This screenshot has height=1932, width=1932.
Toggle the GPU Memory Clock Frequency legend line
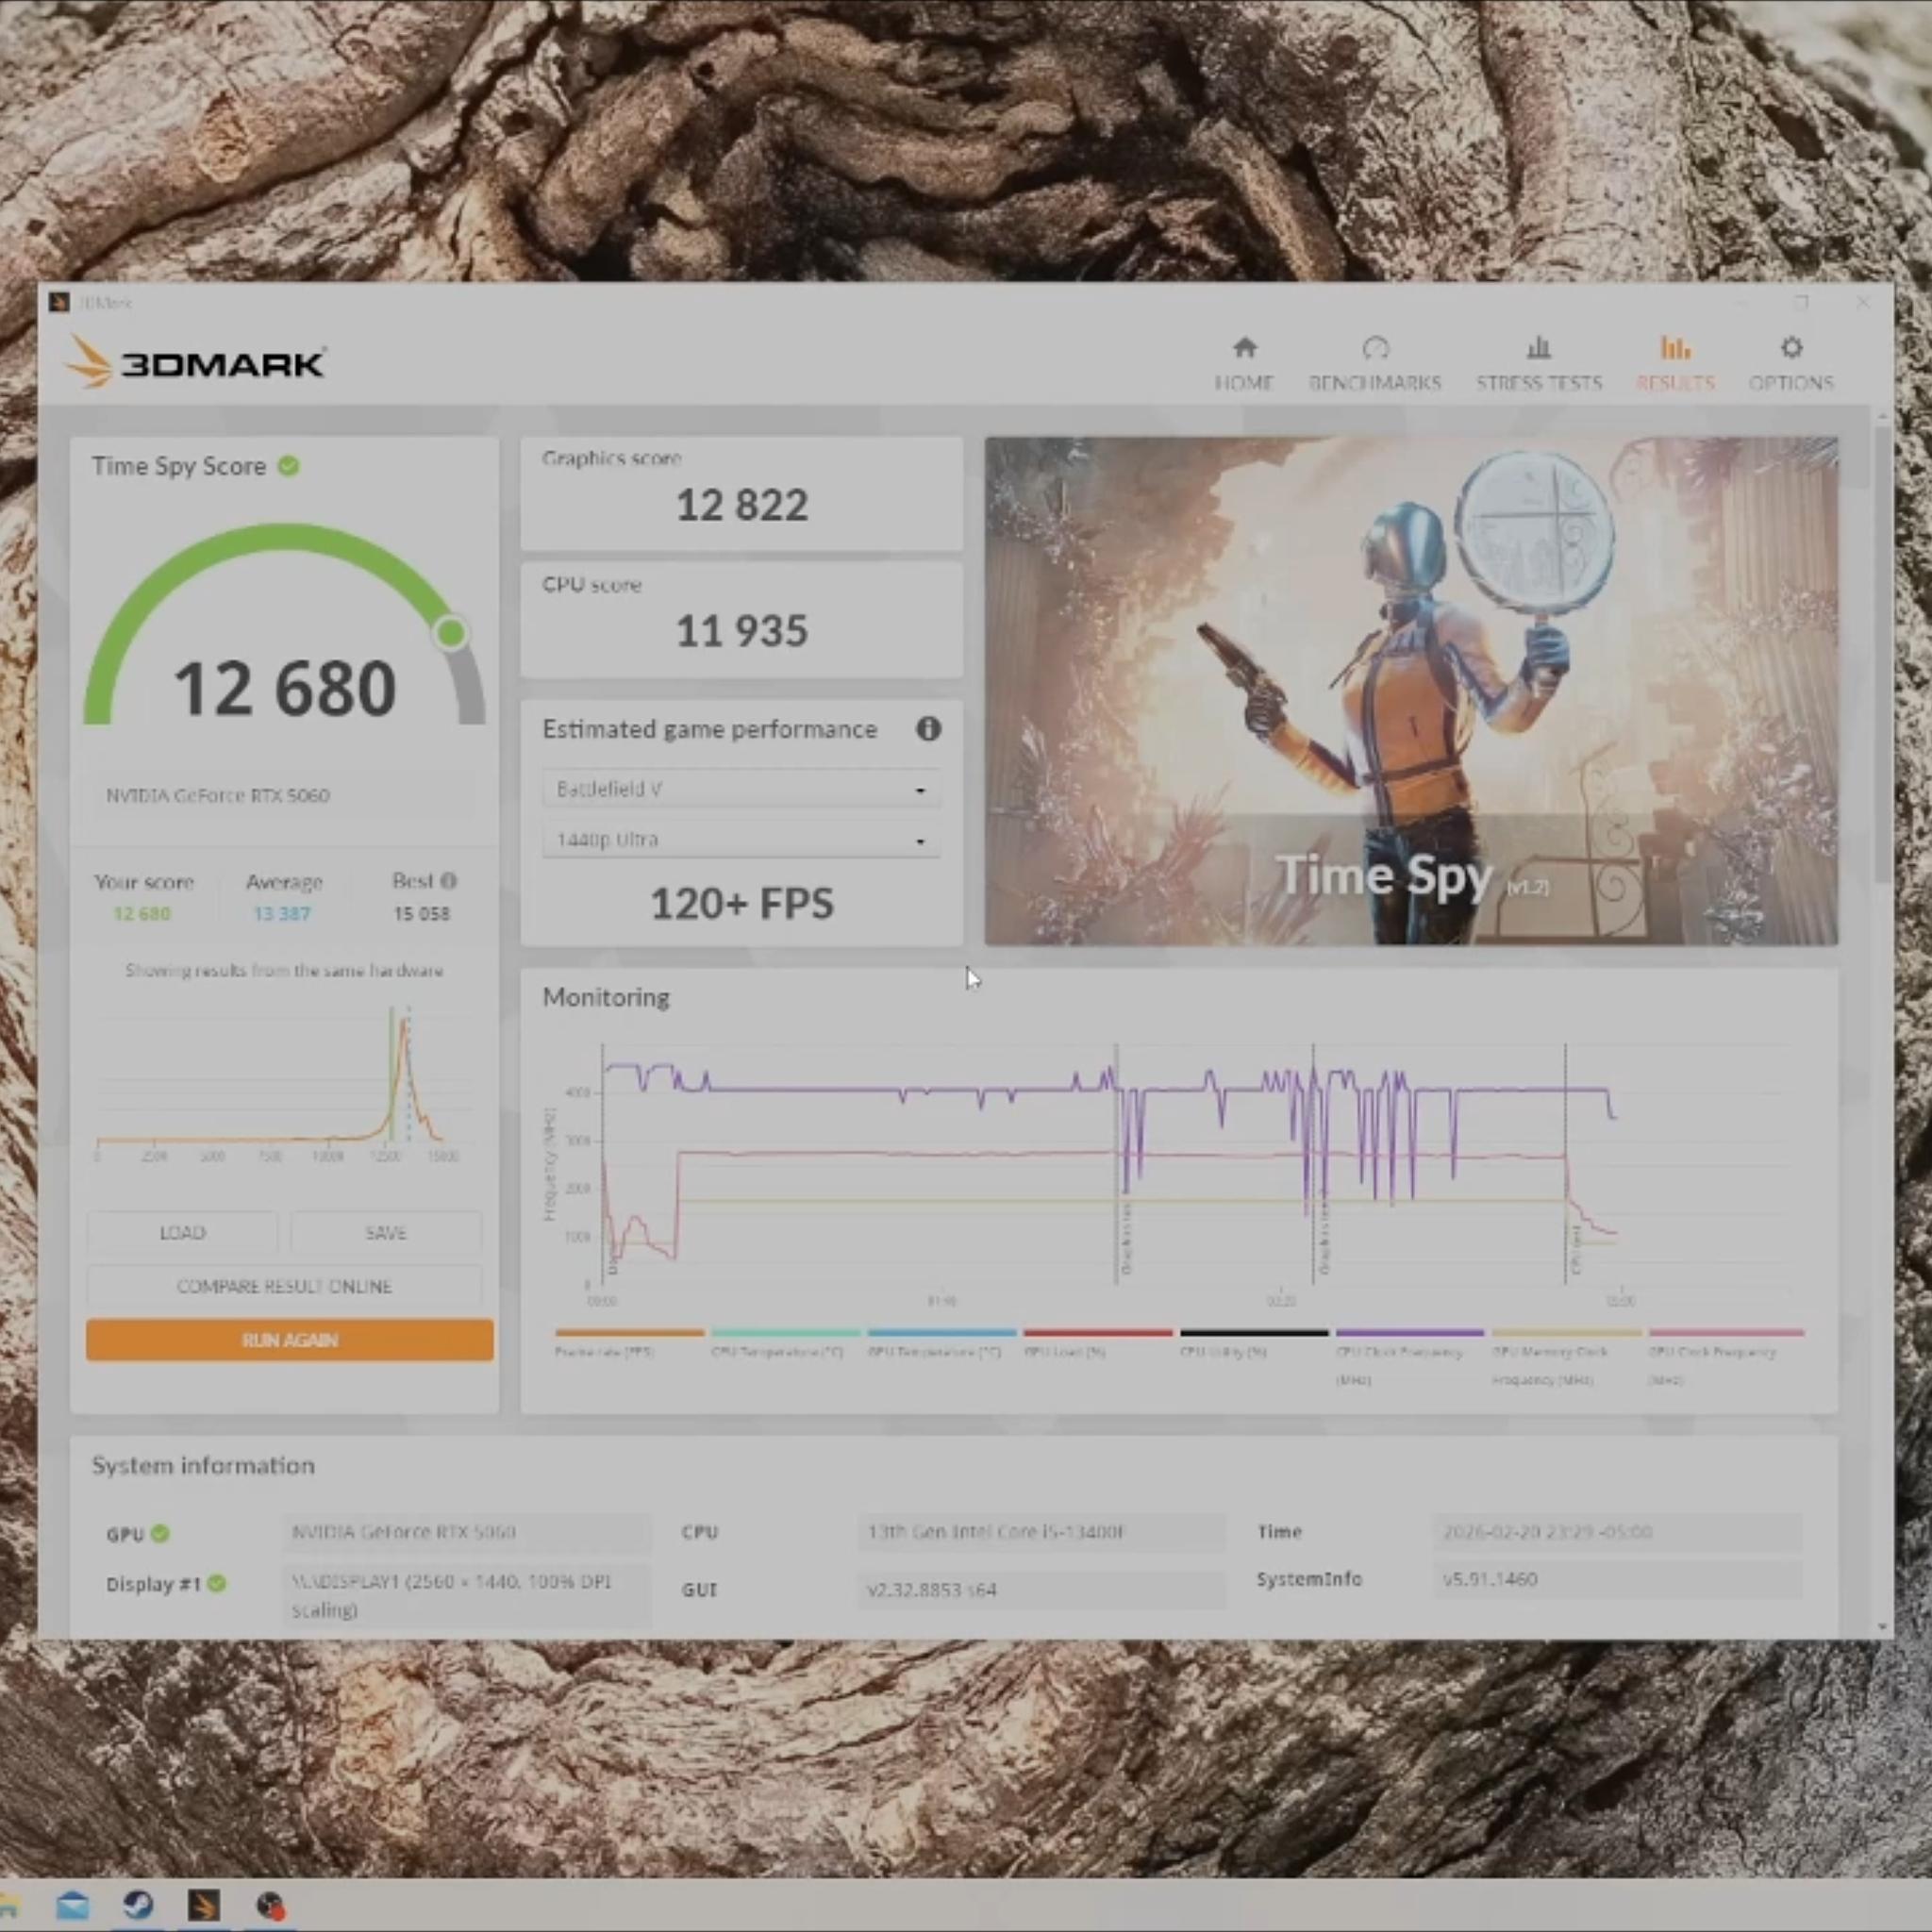[1566, 1356]
